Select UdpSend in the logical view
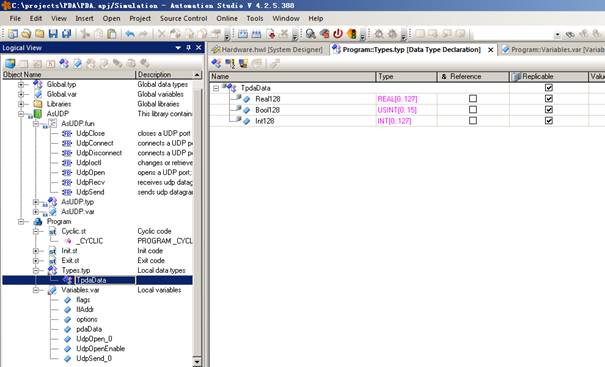605x367 pixels. [x=90, y=192]
